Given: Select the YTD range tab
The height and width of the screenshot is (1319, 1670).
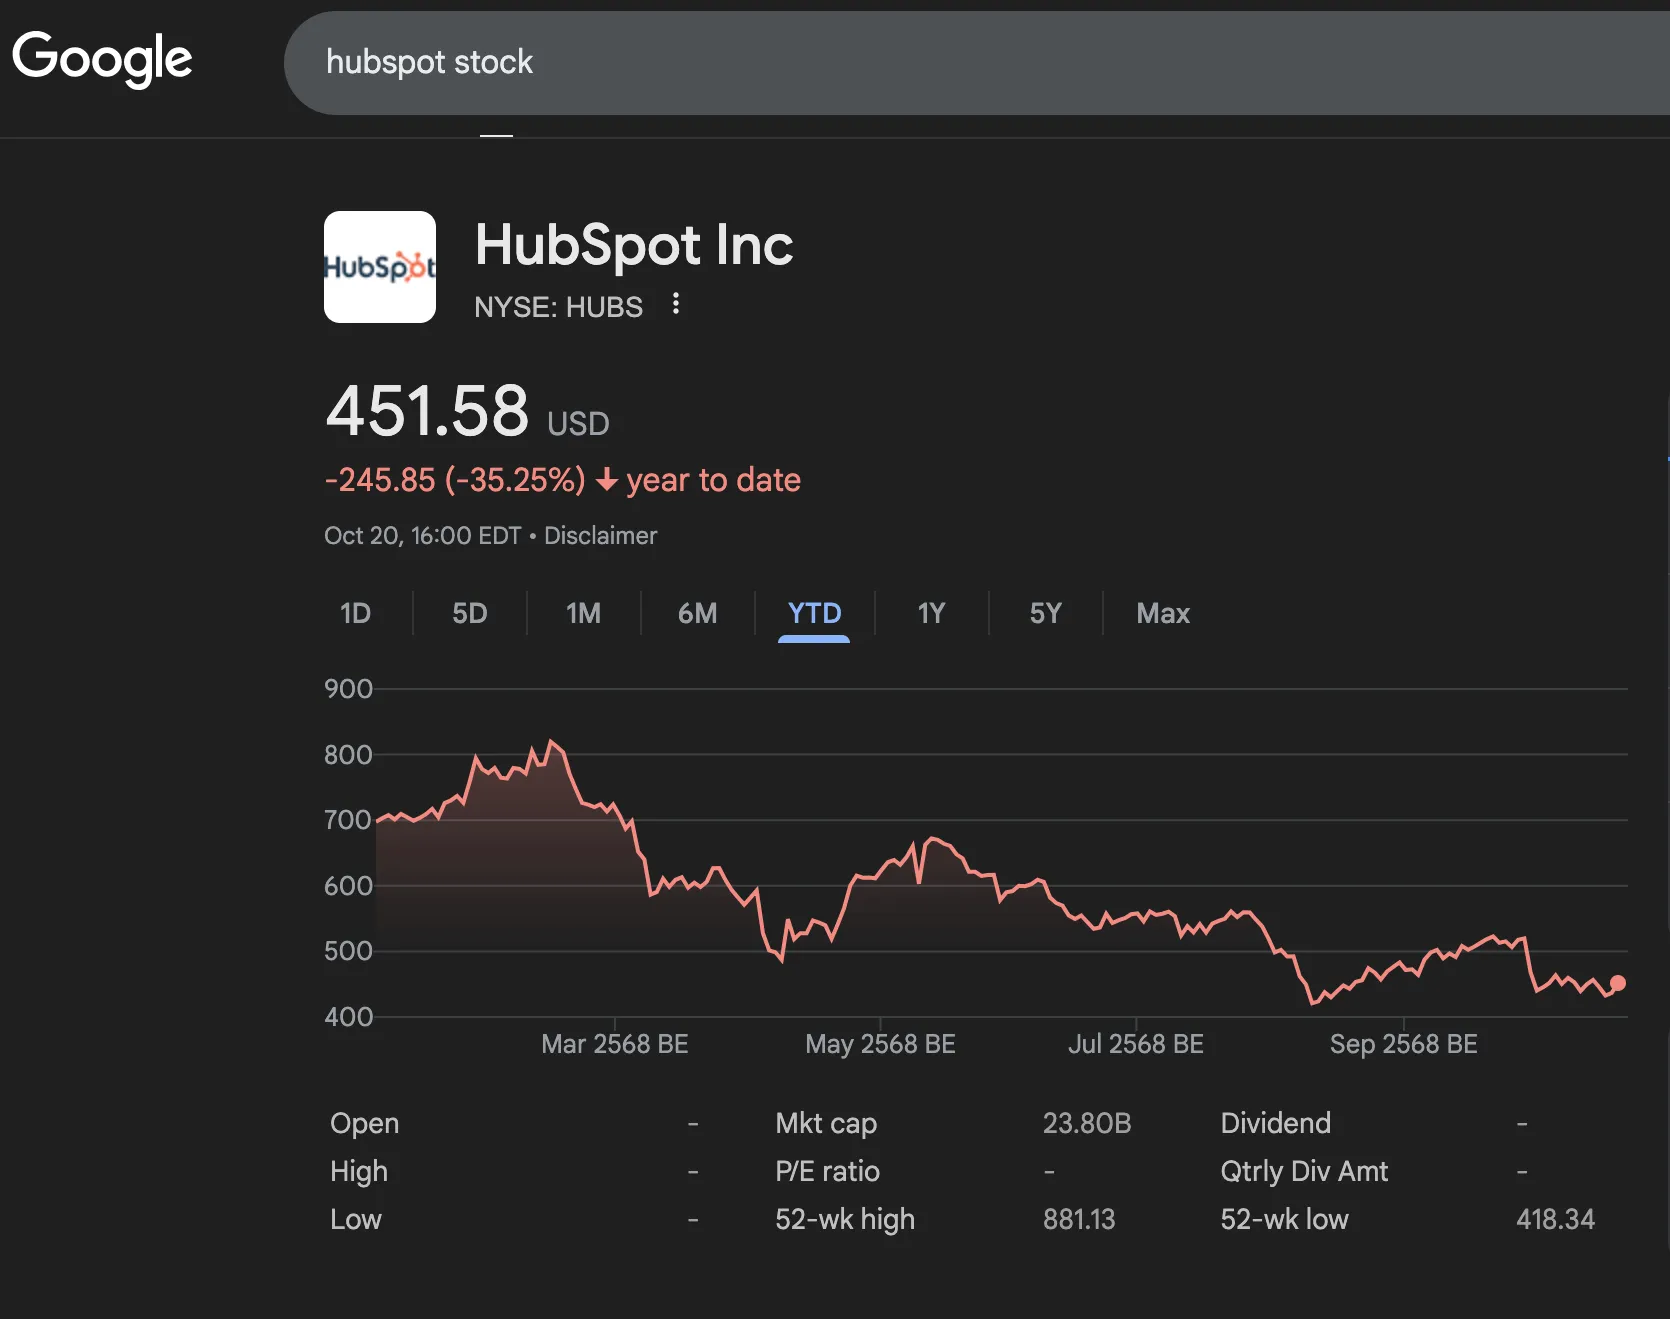Looking at the screenshot, I should [x=814, y=613].
